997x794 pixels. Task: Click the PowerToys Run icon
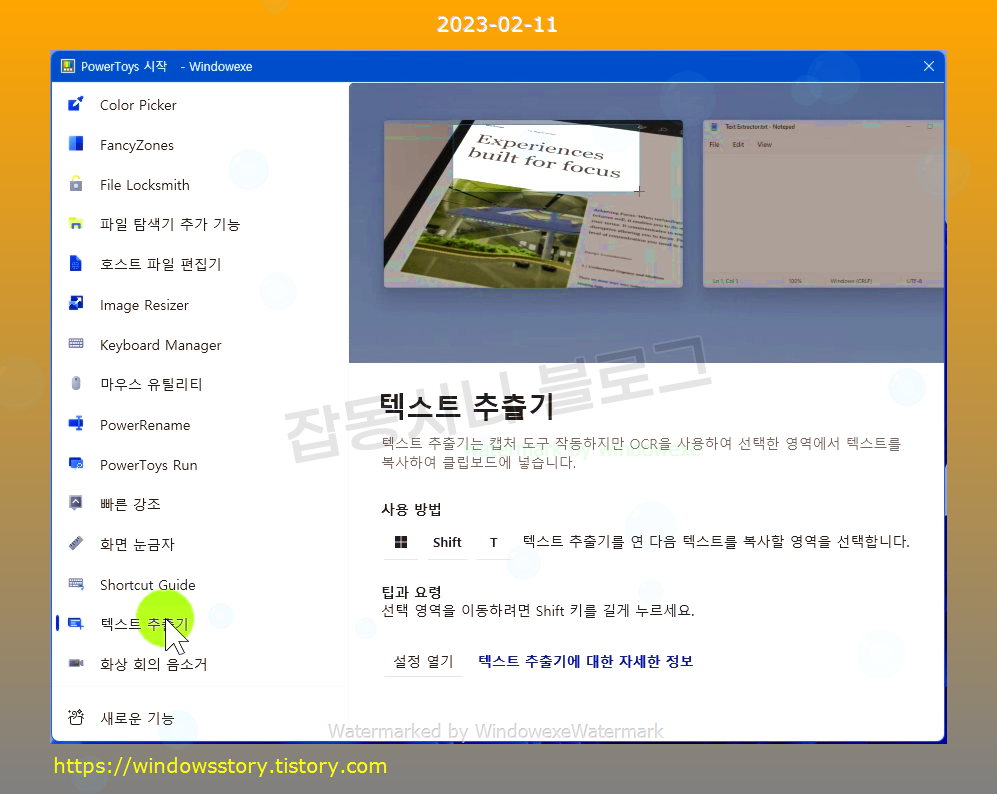pyautogui.click(x=76, y=463)
